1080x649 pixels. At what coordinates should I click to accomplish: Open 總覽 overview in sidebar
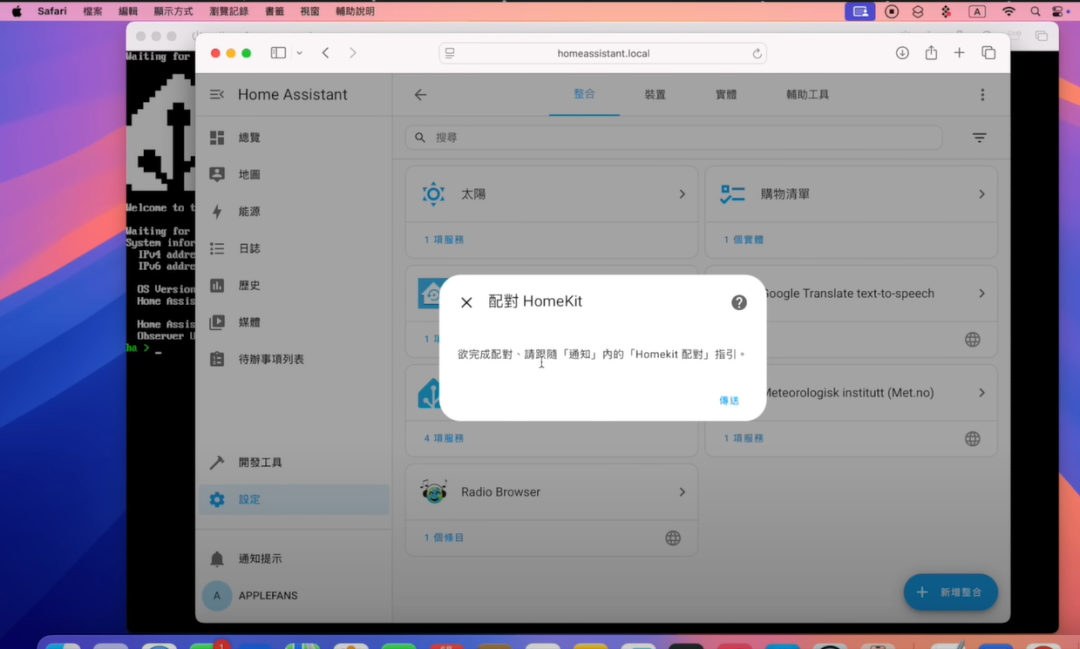click(294, 138)
